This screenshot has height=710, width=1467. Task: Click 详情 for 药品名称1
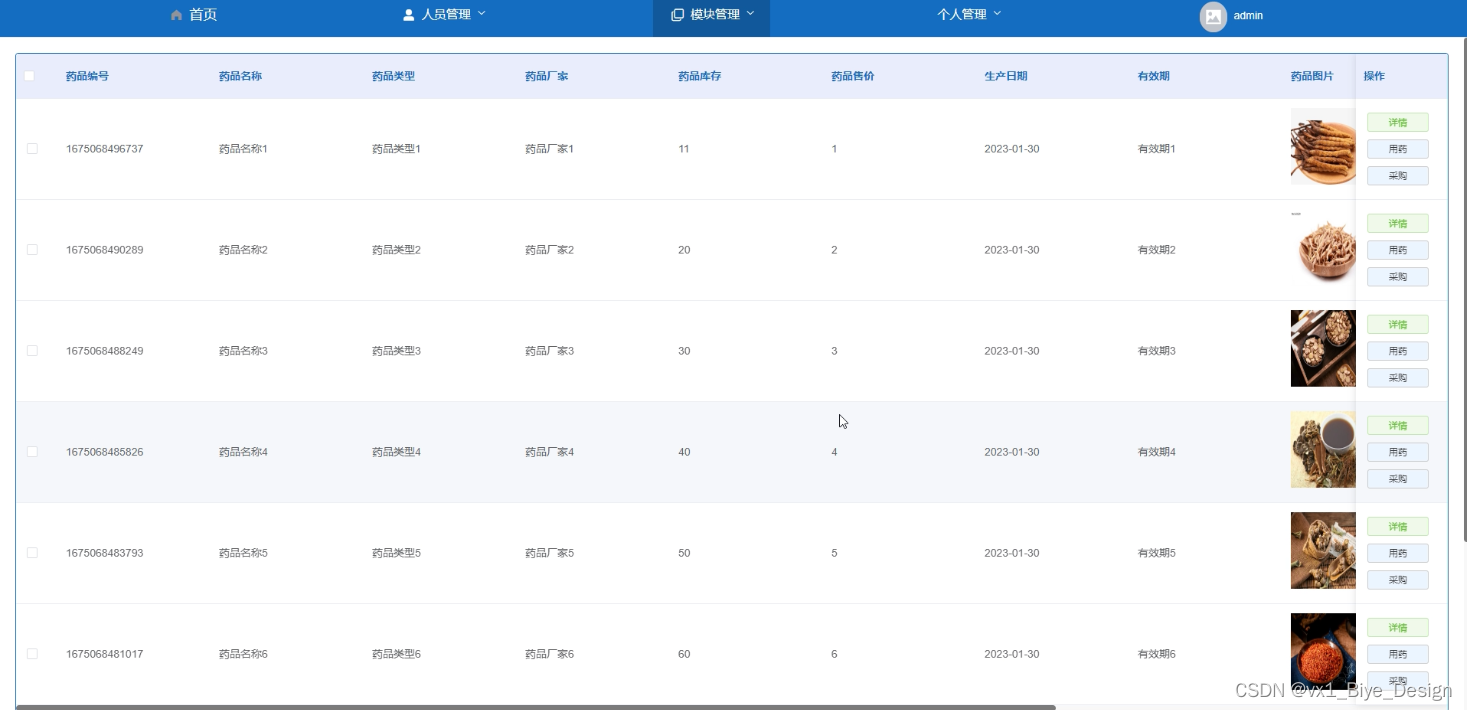(x=1398, y=123)
